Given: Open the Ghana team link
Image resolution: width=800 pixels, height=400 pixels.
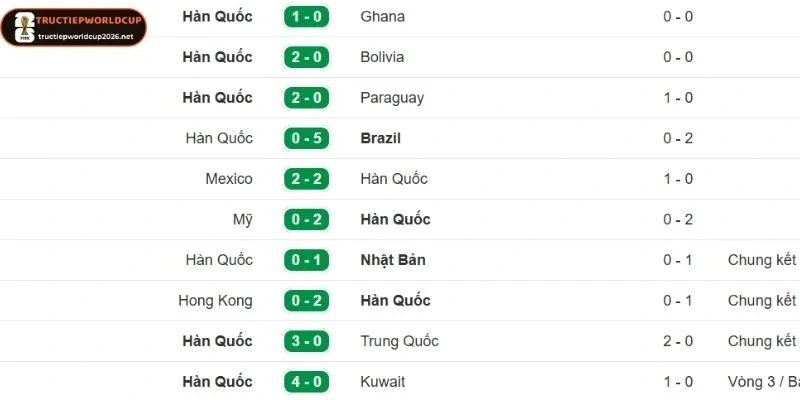Looking at the screenshot, I should pyautogui.click(x=383, y=17).
